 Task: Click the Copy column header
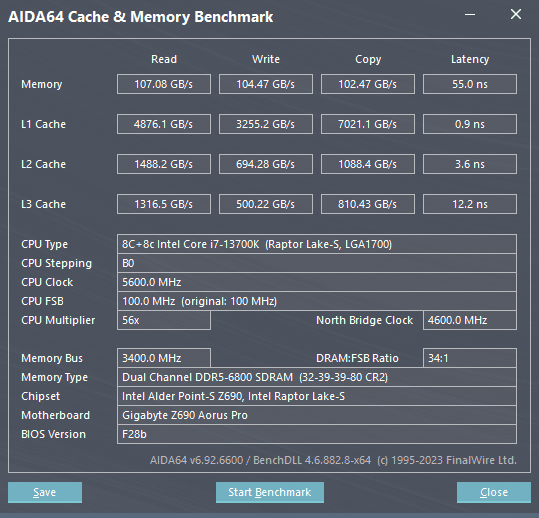(368, 59)
